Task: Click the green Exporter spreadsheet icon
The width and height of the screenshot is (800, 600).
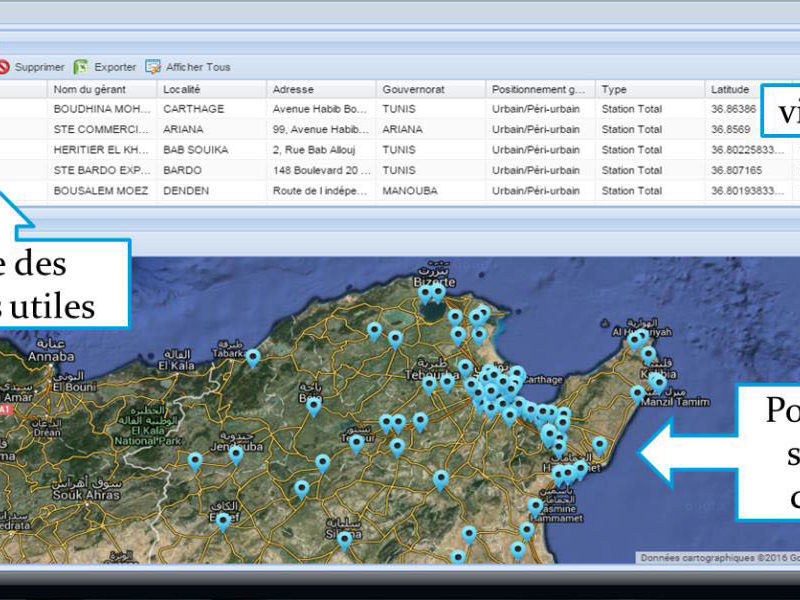Action: pos(81,67)
